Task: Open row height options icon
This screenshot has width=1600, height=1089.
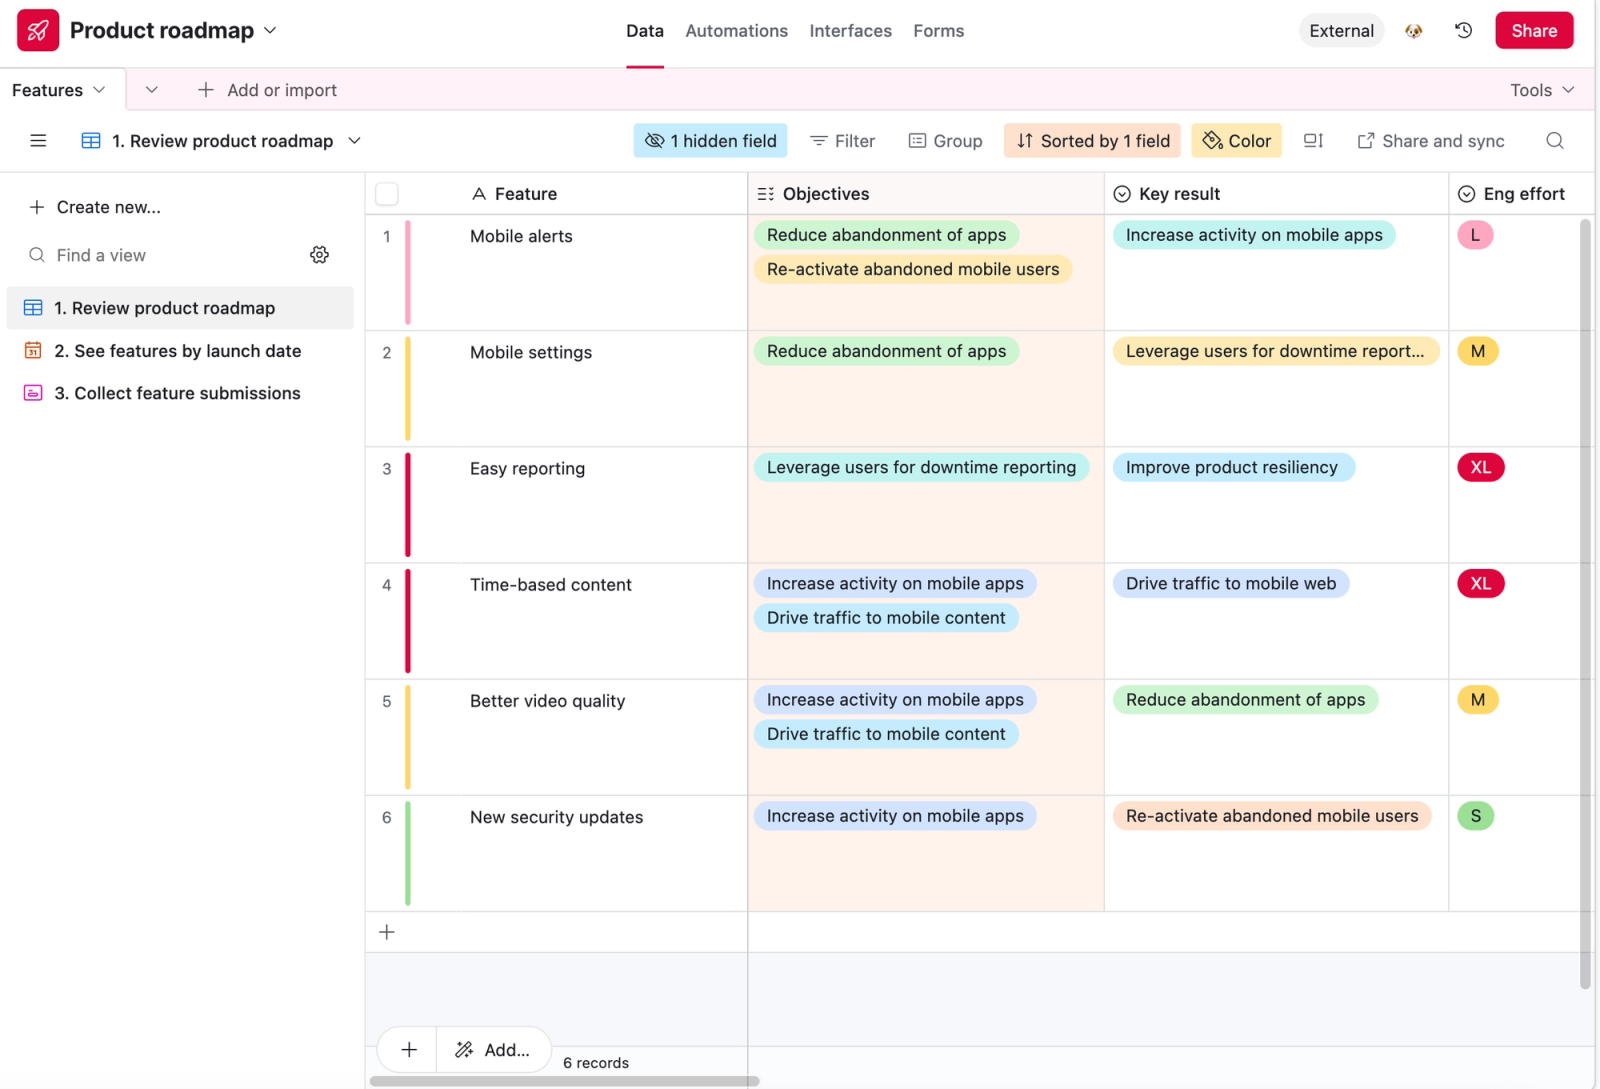Action: (1313, 141)
